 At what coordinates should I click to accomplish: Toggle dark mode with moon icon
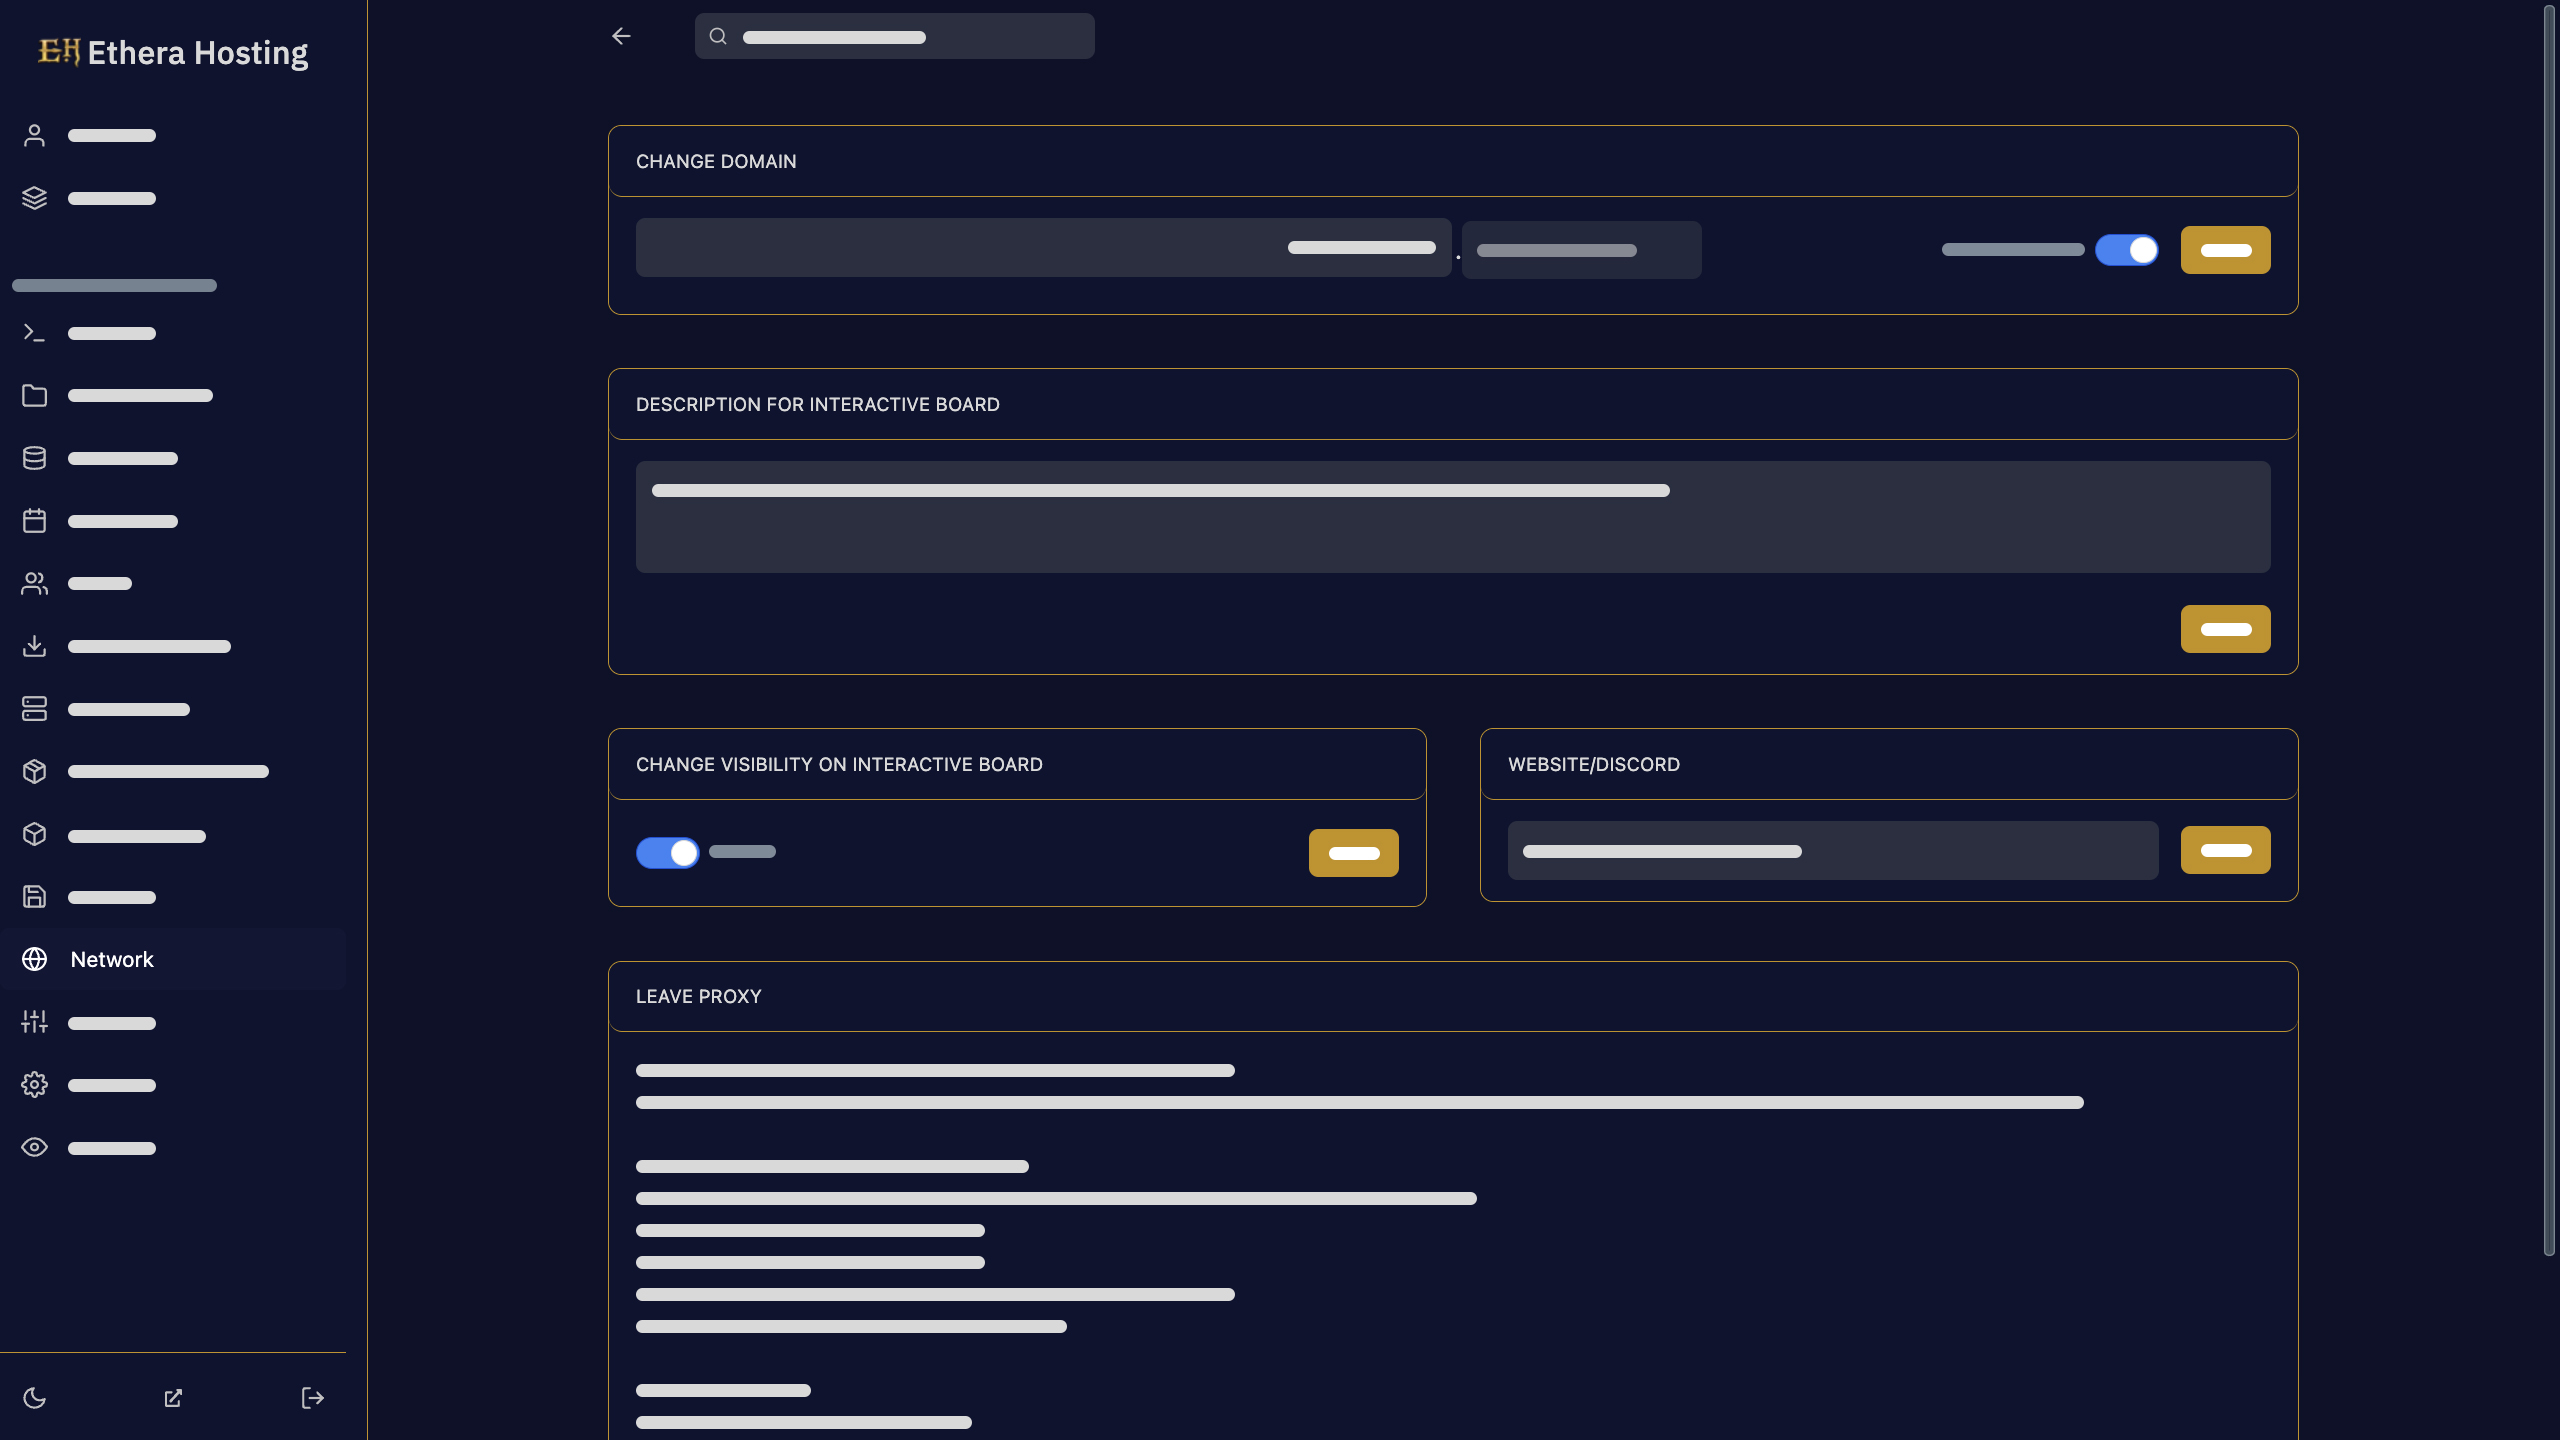34,1398
